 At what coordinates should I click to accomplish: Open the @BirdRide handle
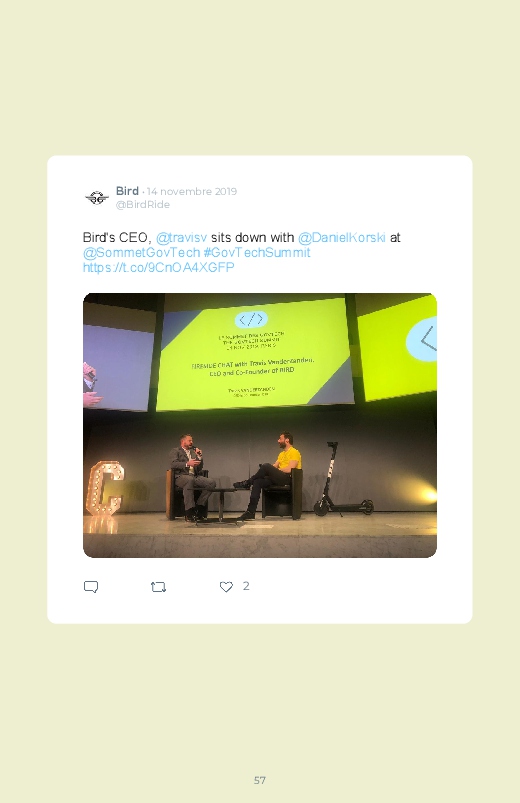142,204
